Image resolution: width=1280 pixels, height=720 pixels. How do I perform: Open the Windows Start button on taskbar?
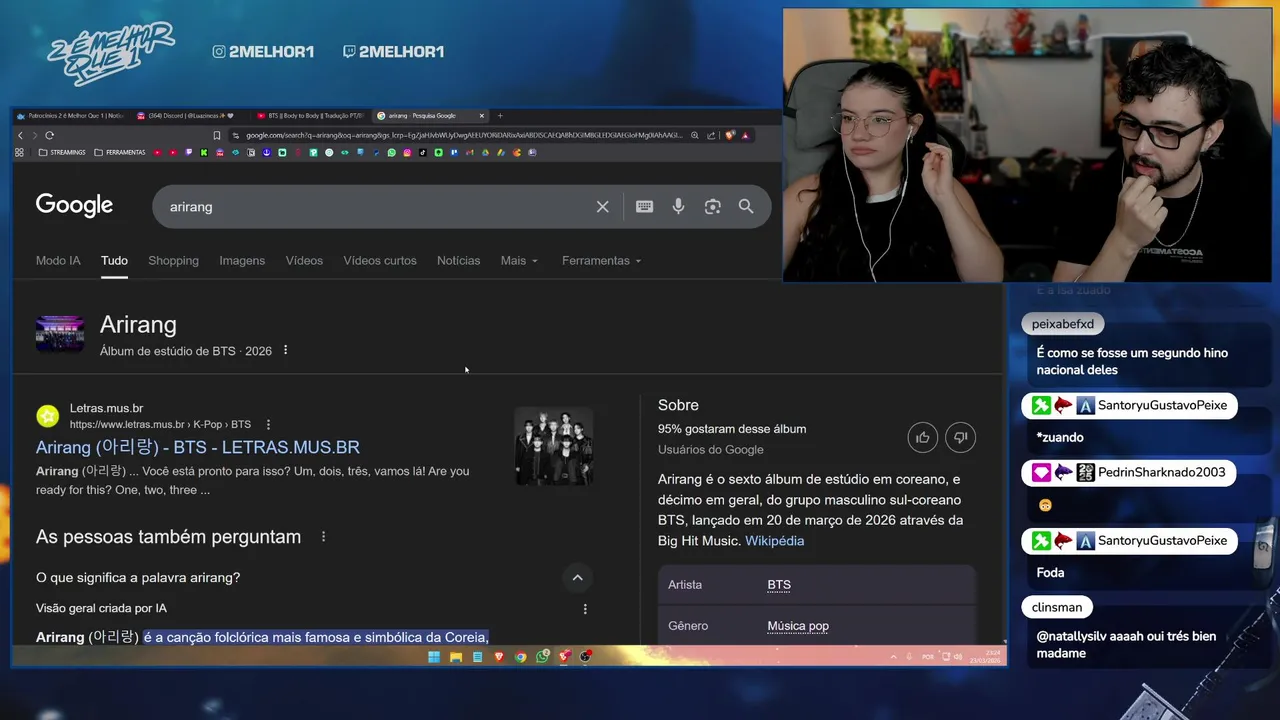tap(434, 657)
